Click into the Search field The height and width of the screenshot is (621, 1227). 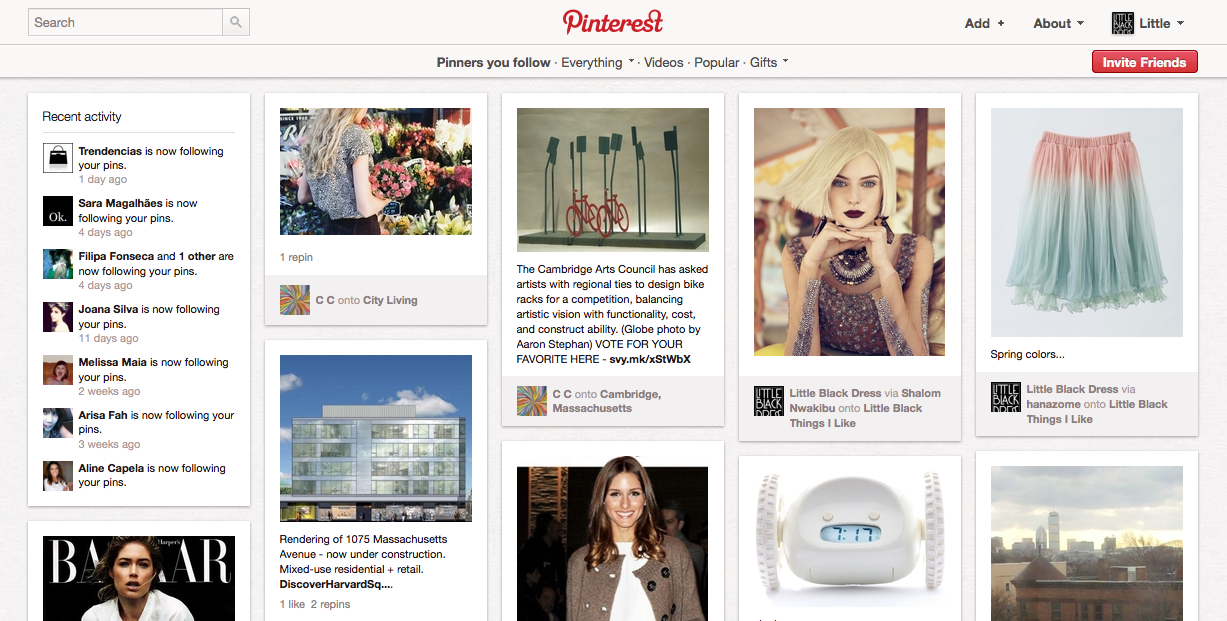click(x=126, y=22)
